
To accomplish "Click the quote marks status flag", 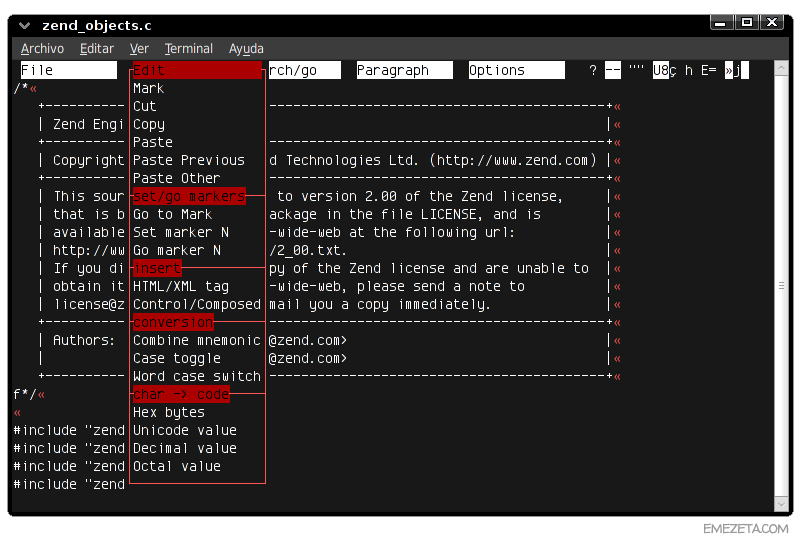I will [636, 68].
